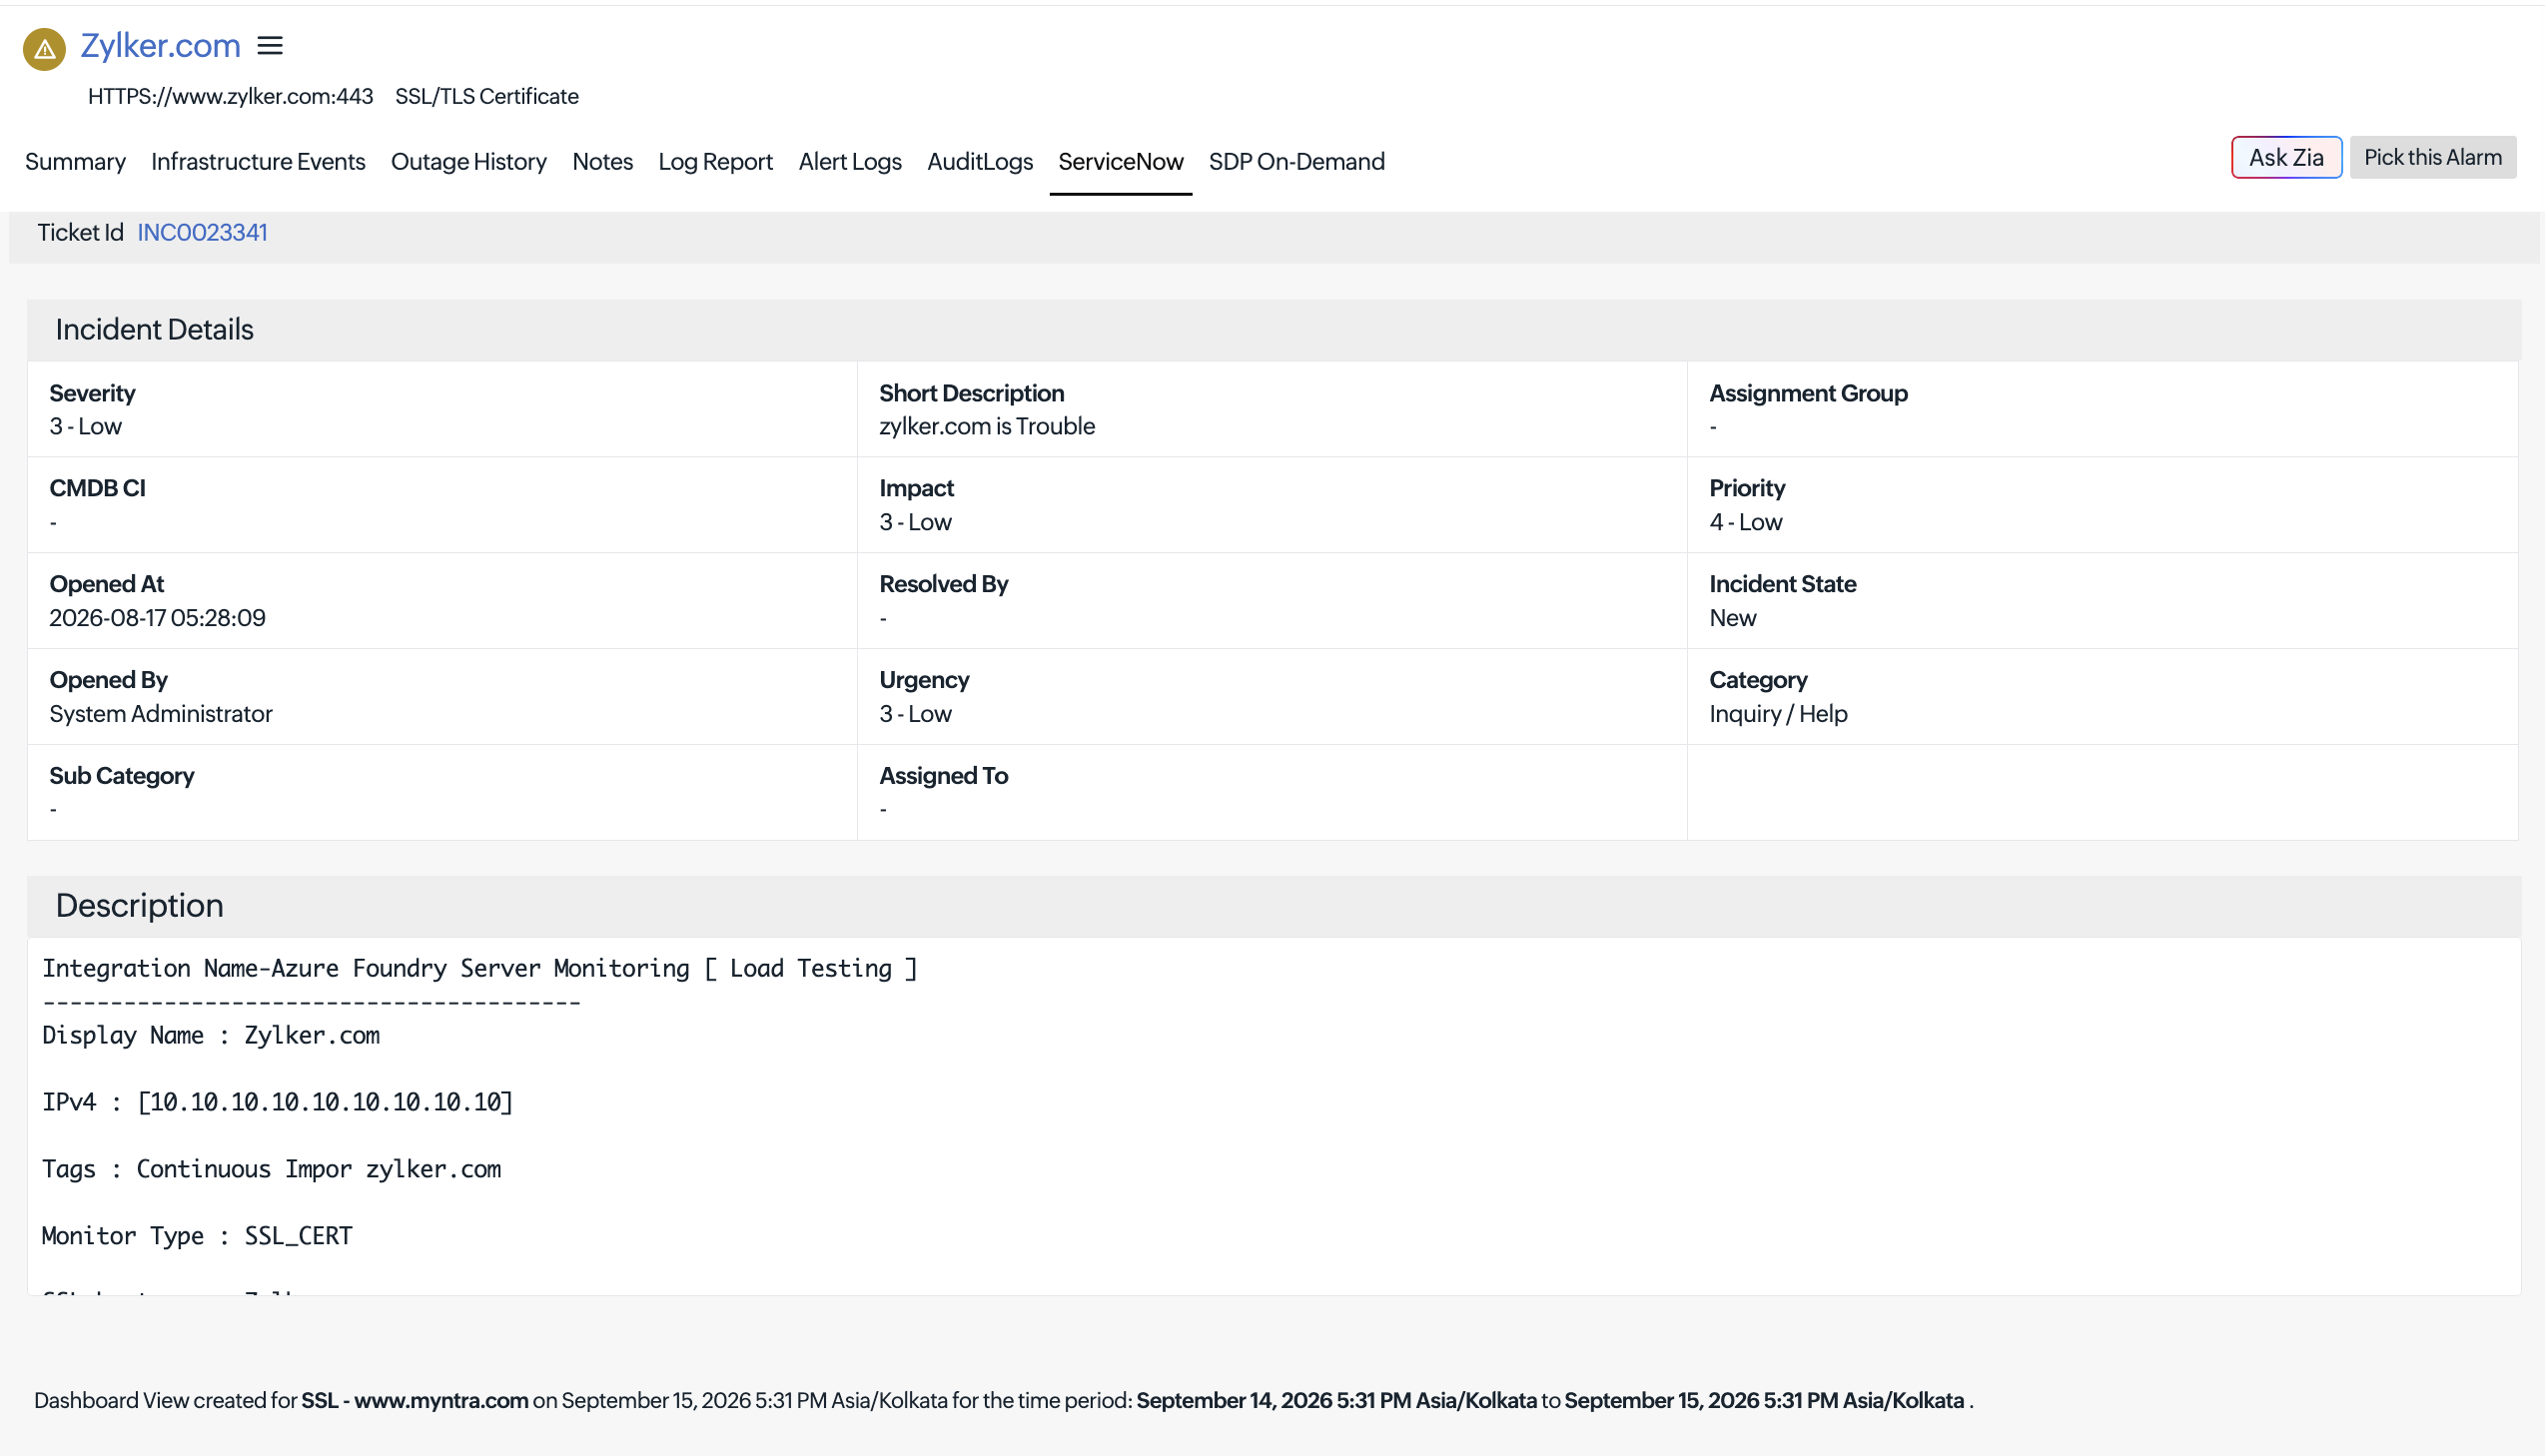
Task: Click the Category value Inquiry / Help
Action: pyautogui.click(x=1779, y=714)
